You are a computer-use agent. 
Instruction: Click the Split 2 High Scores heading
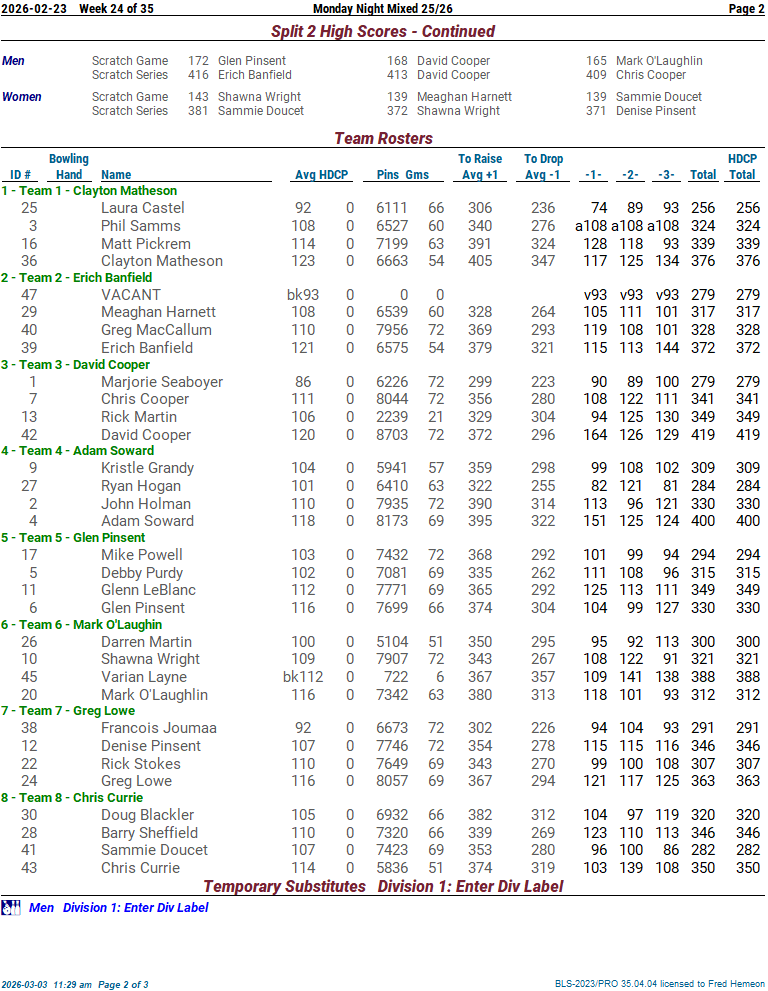tap(383, 31)
